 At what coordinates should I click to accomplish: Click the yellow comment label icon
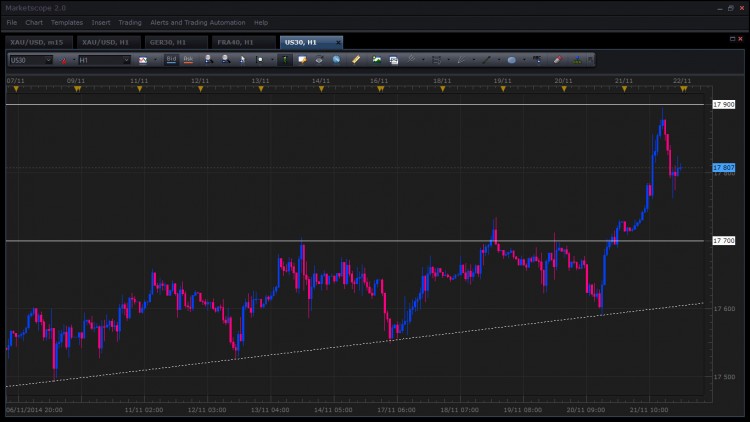(302, 60)
